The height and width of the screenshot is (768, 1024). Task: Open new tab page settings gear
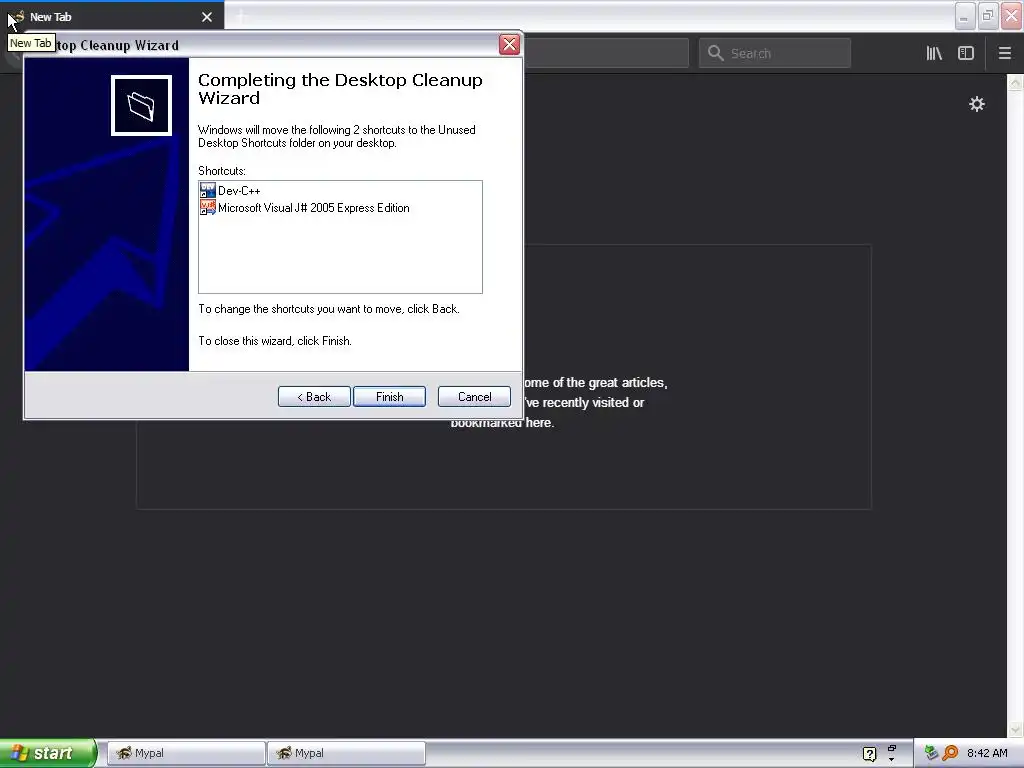click(976, 104)
